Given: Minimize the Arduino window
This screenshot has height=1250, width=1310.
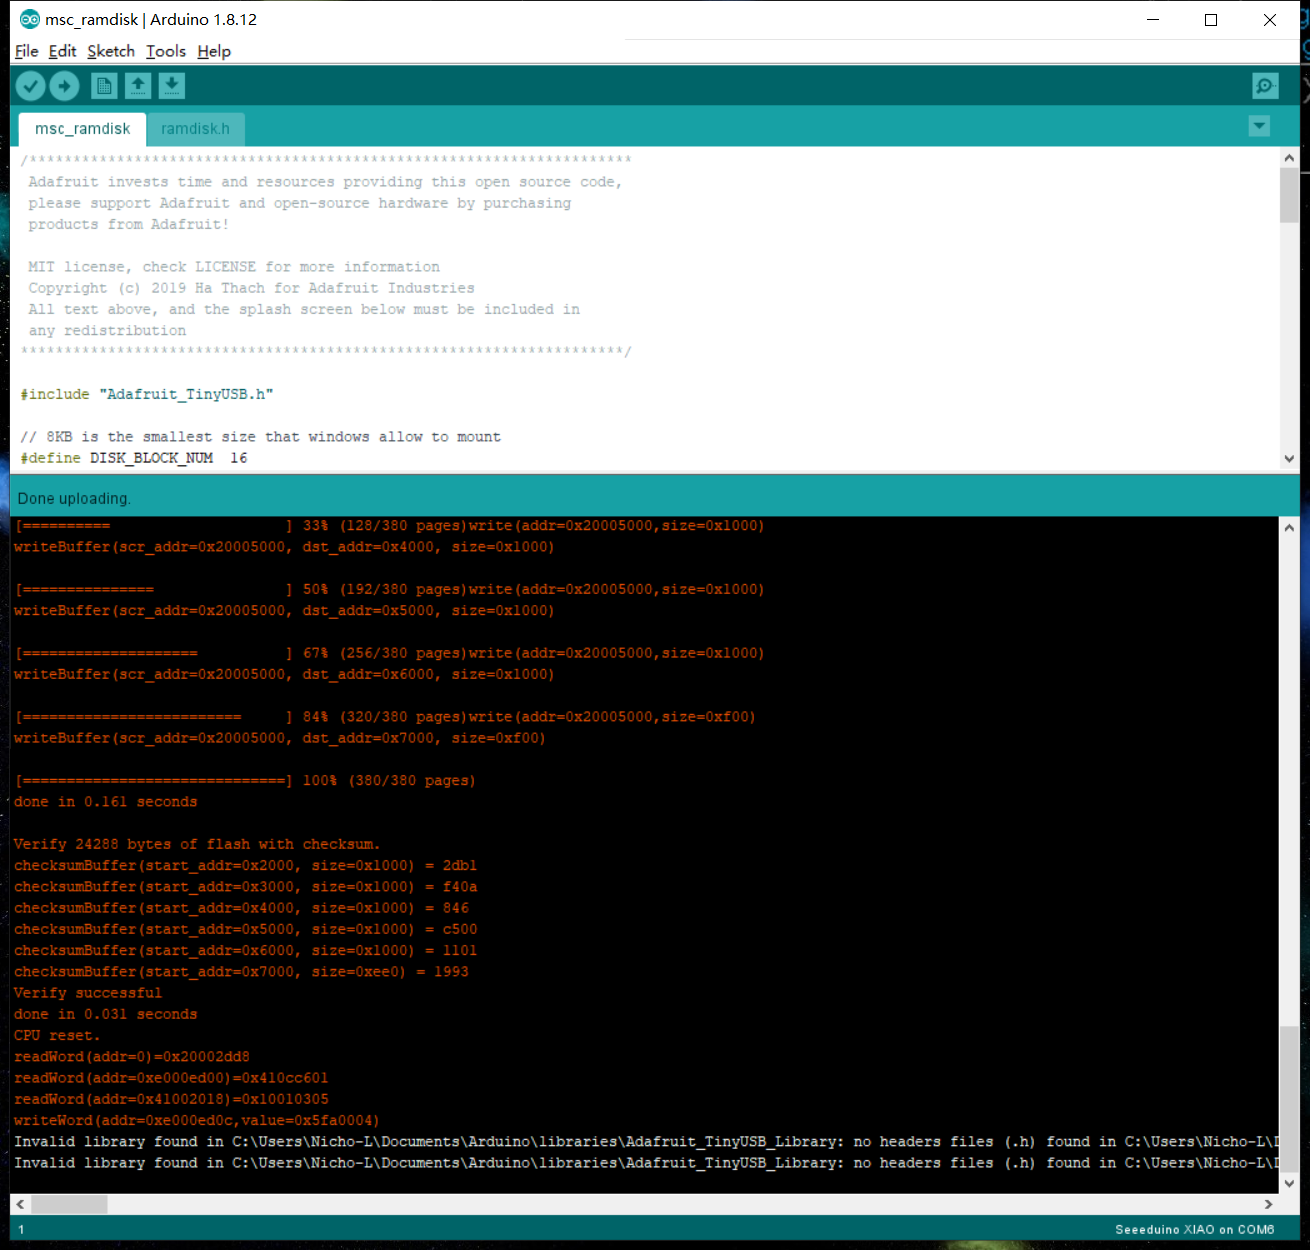Looking at the screenshot, I should coord(1153,19).
